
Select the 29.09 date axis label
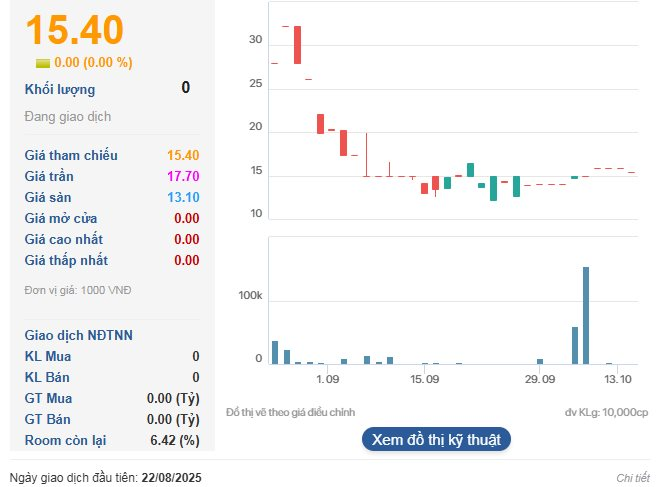(539, 380)
